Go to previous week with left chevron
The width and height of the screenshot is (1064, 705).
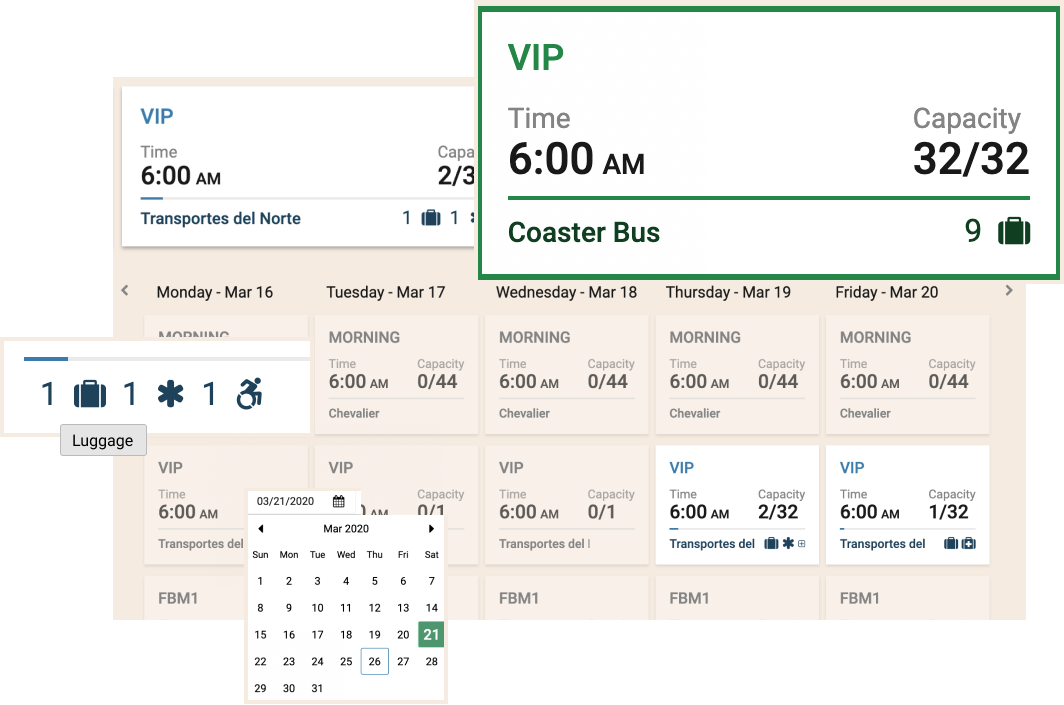[125, 290]
